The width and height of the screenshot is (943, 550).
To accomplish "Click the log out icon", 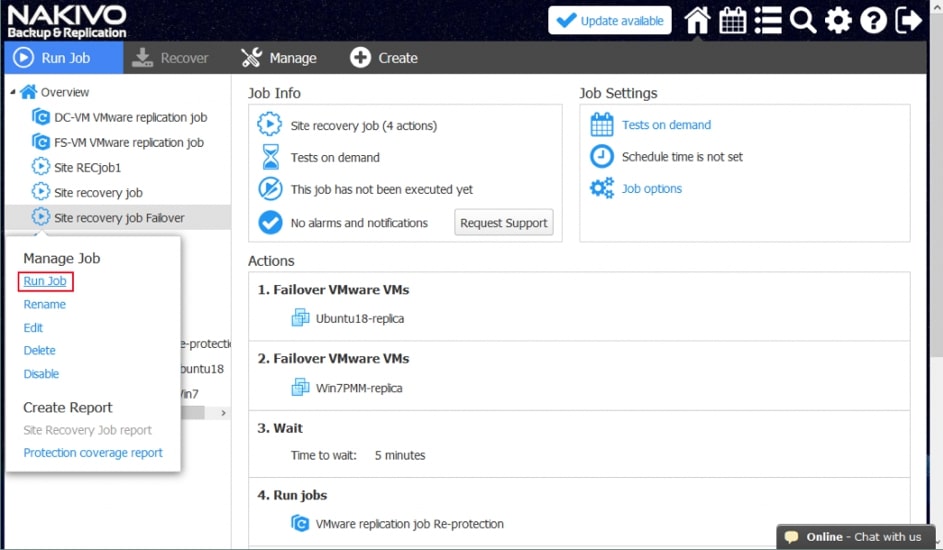I will [x=909, y=20].
